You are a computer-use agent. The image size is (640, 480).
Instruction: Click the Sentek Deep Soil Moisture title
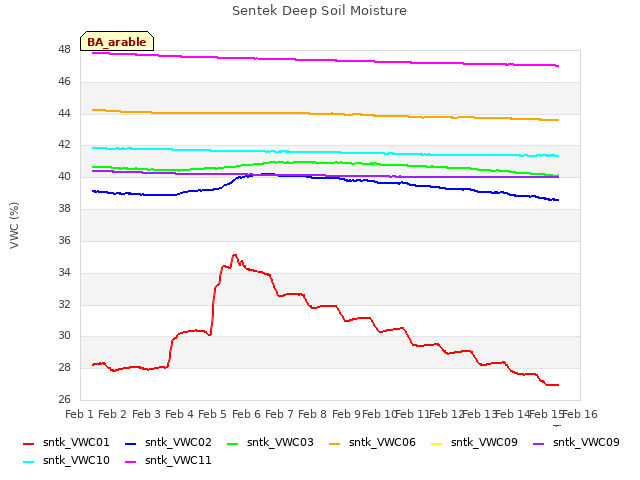point(319,11)
